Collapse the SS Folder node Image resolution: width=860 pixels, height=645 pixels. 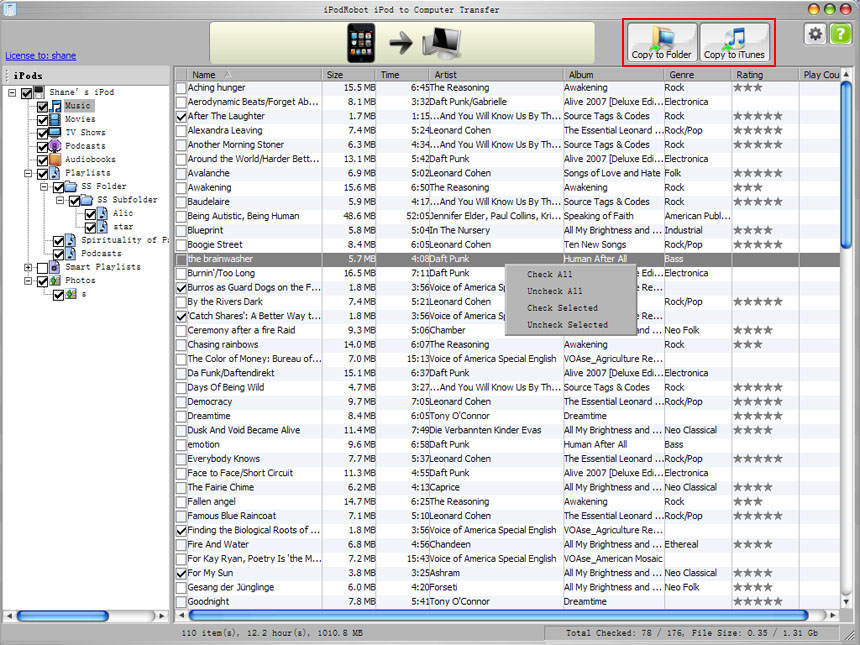pyautogui.click(x=44, y=187)
